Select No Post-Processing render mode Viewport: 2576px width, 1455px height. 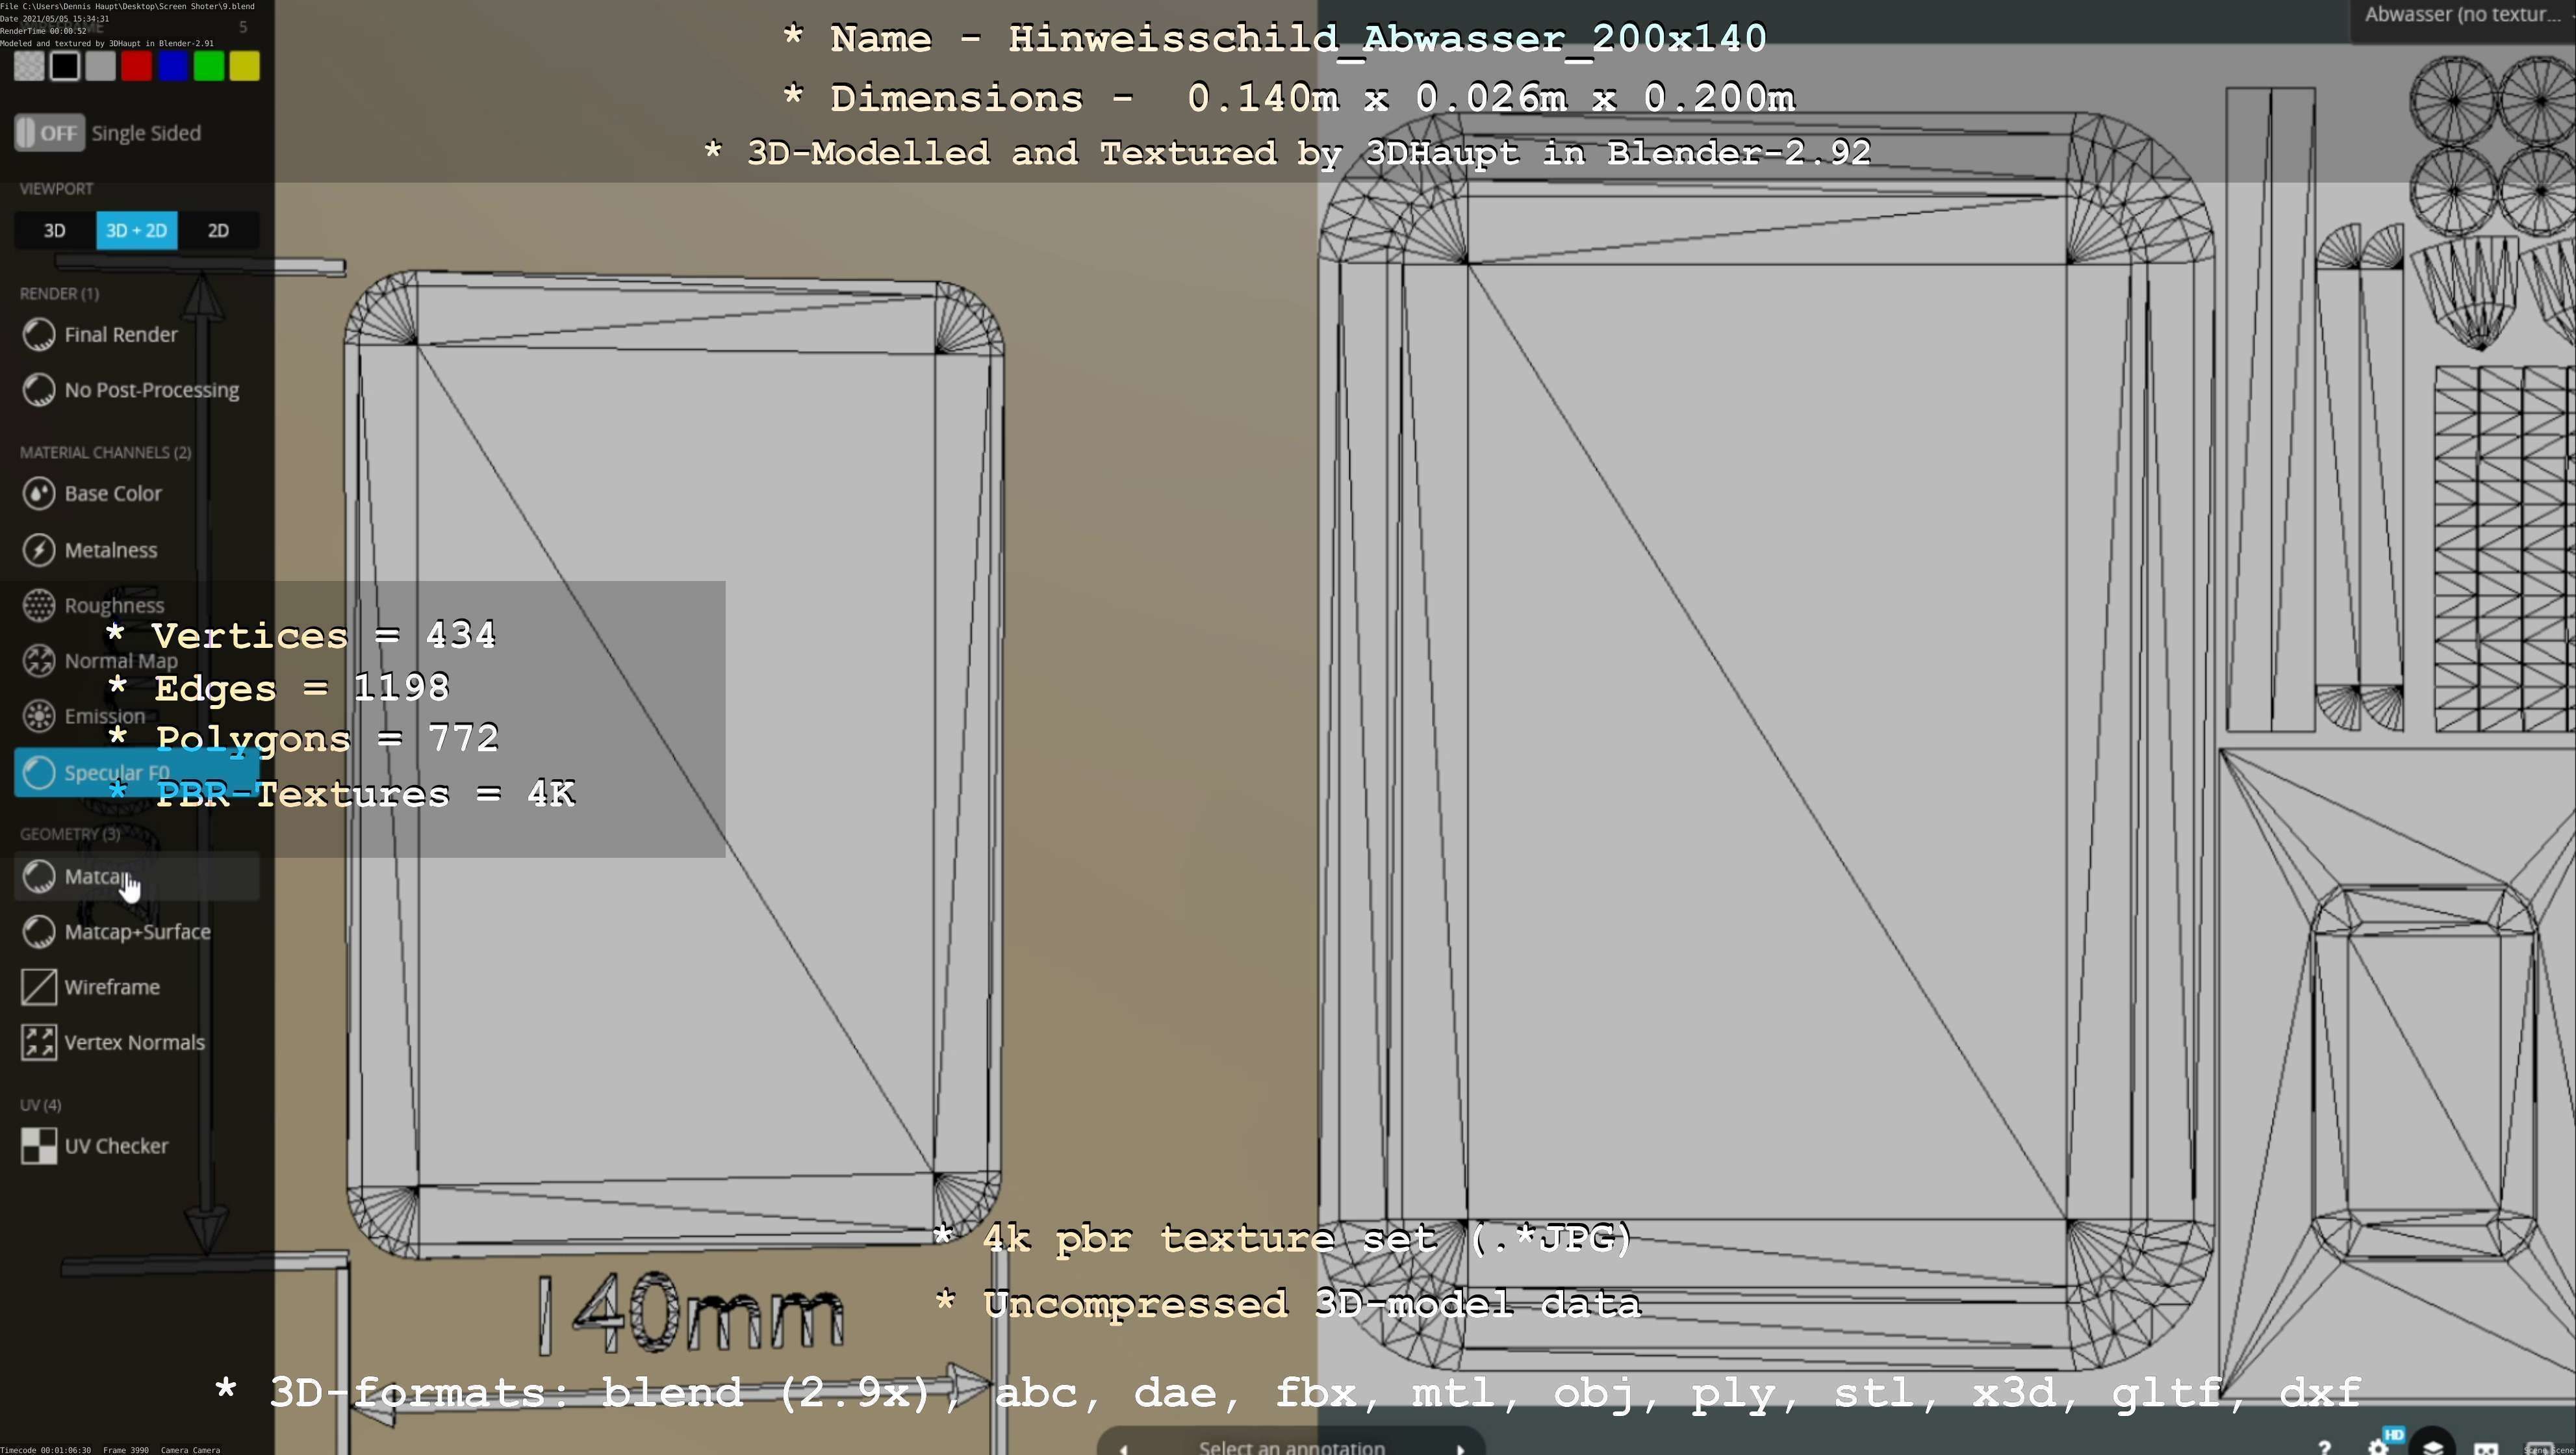137,390
